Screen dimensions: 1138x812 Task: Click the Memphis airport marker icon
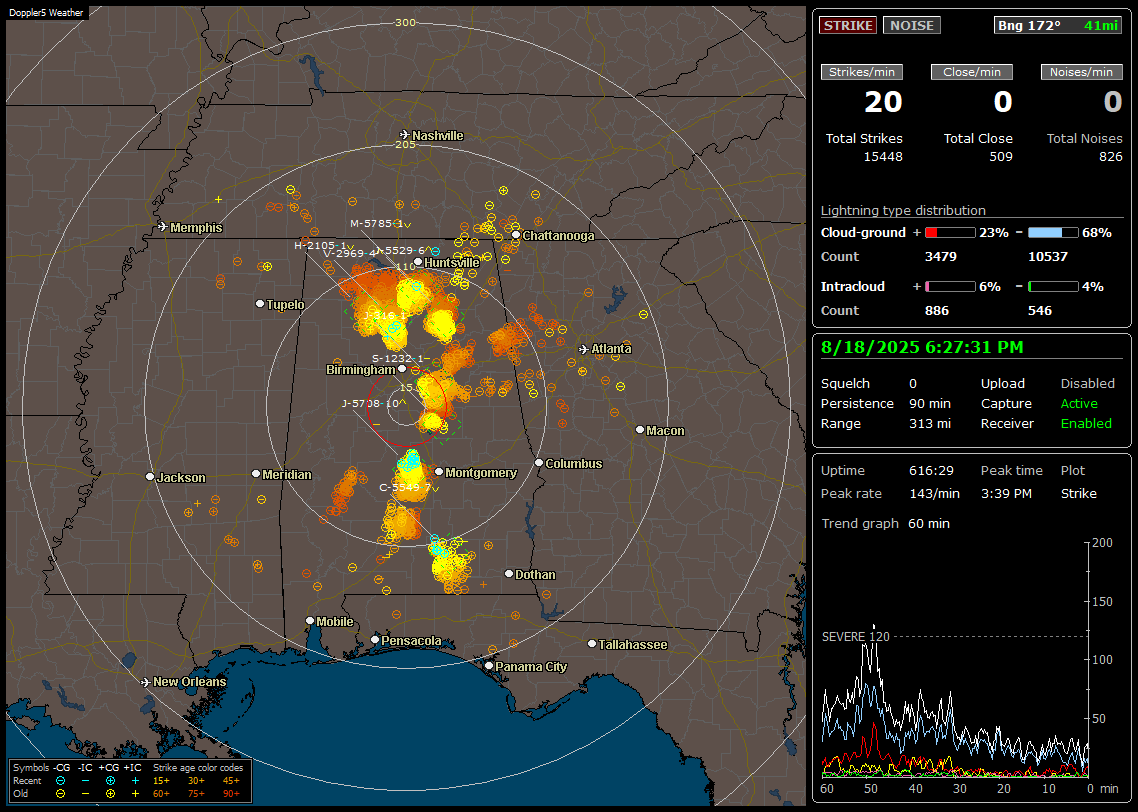point(163,227)
